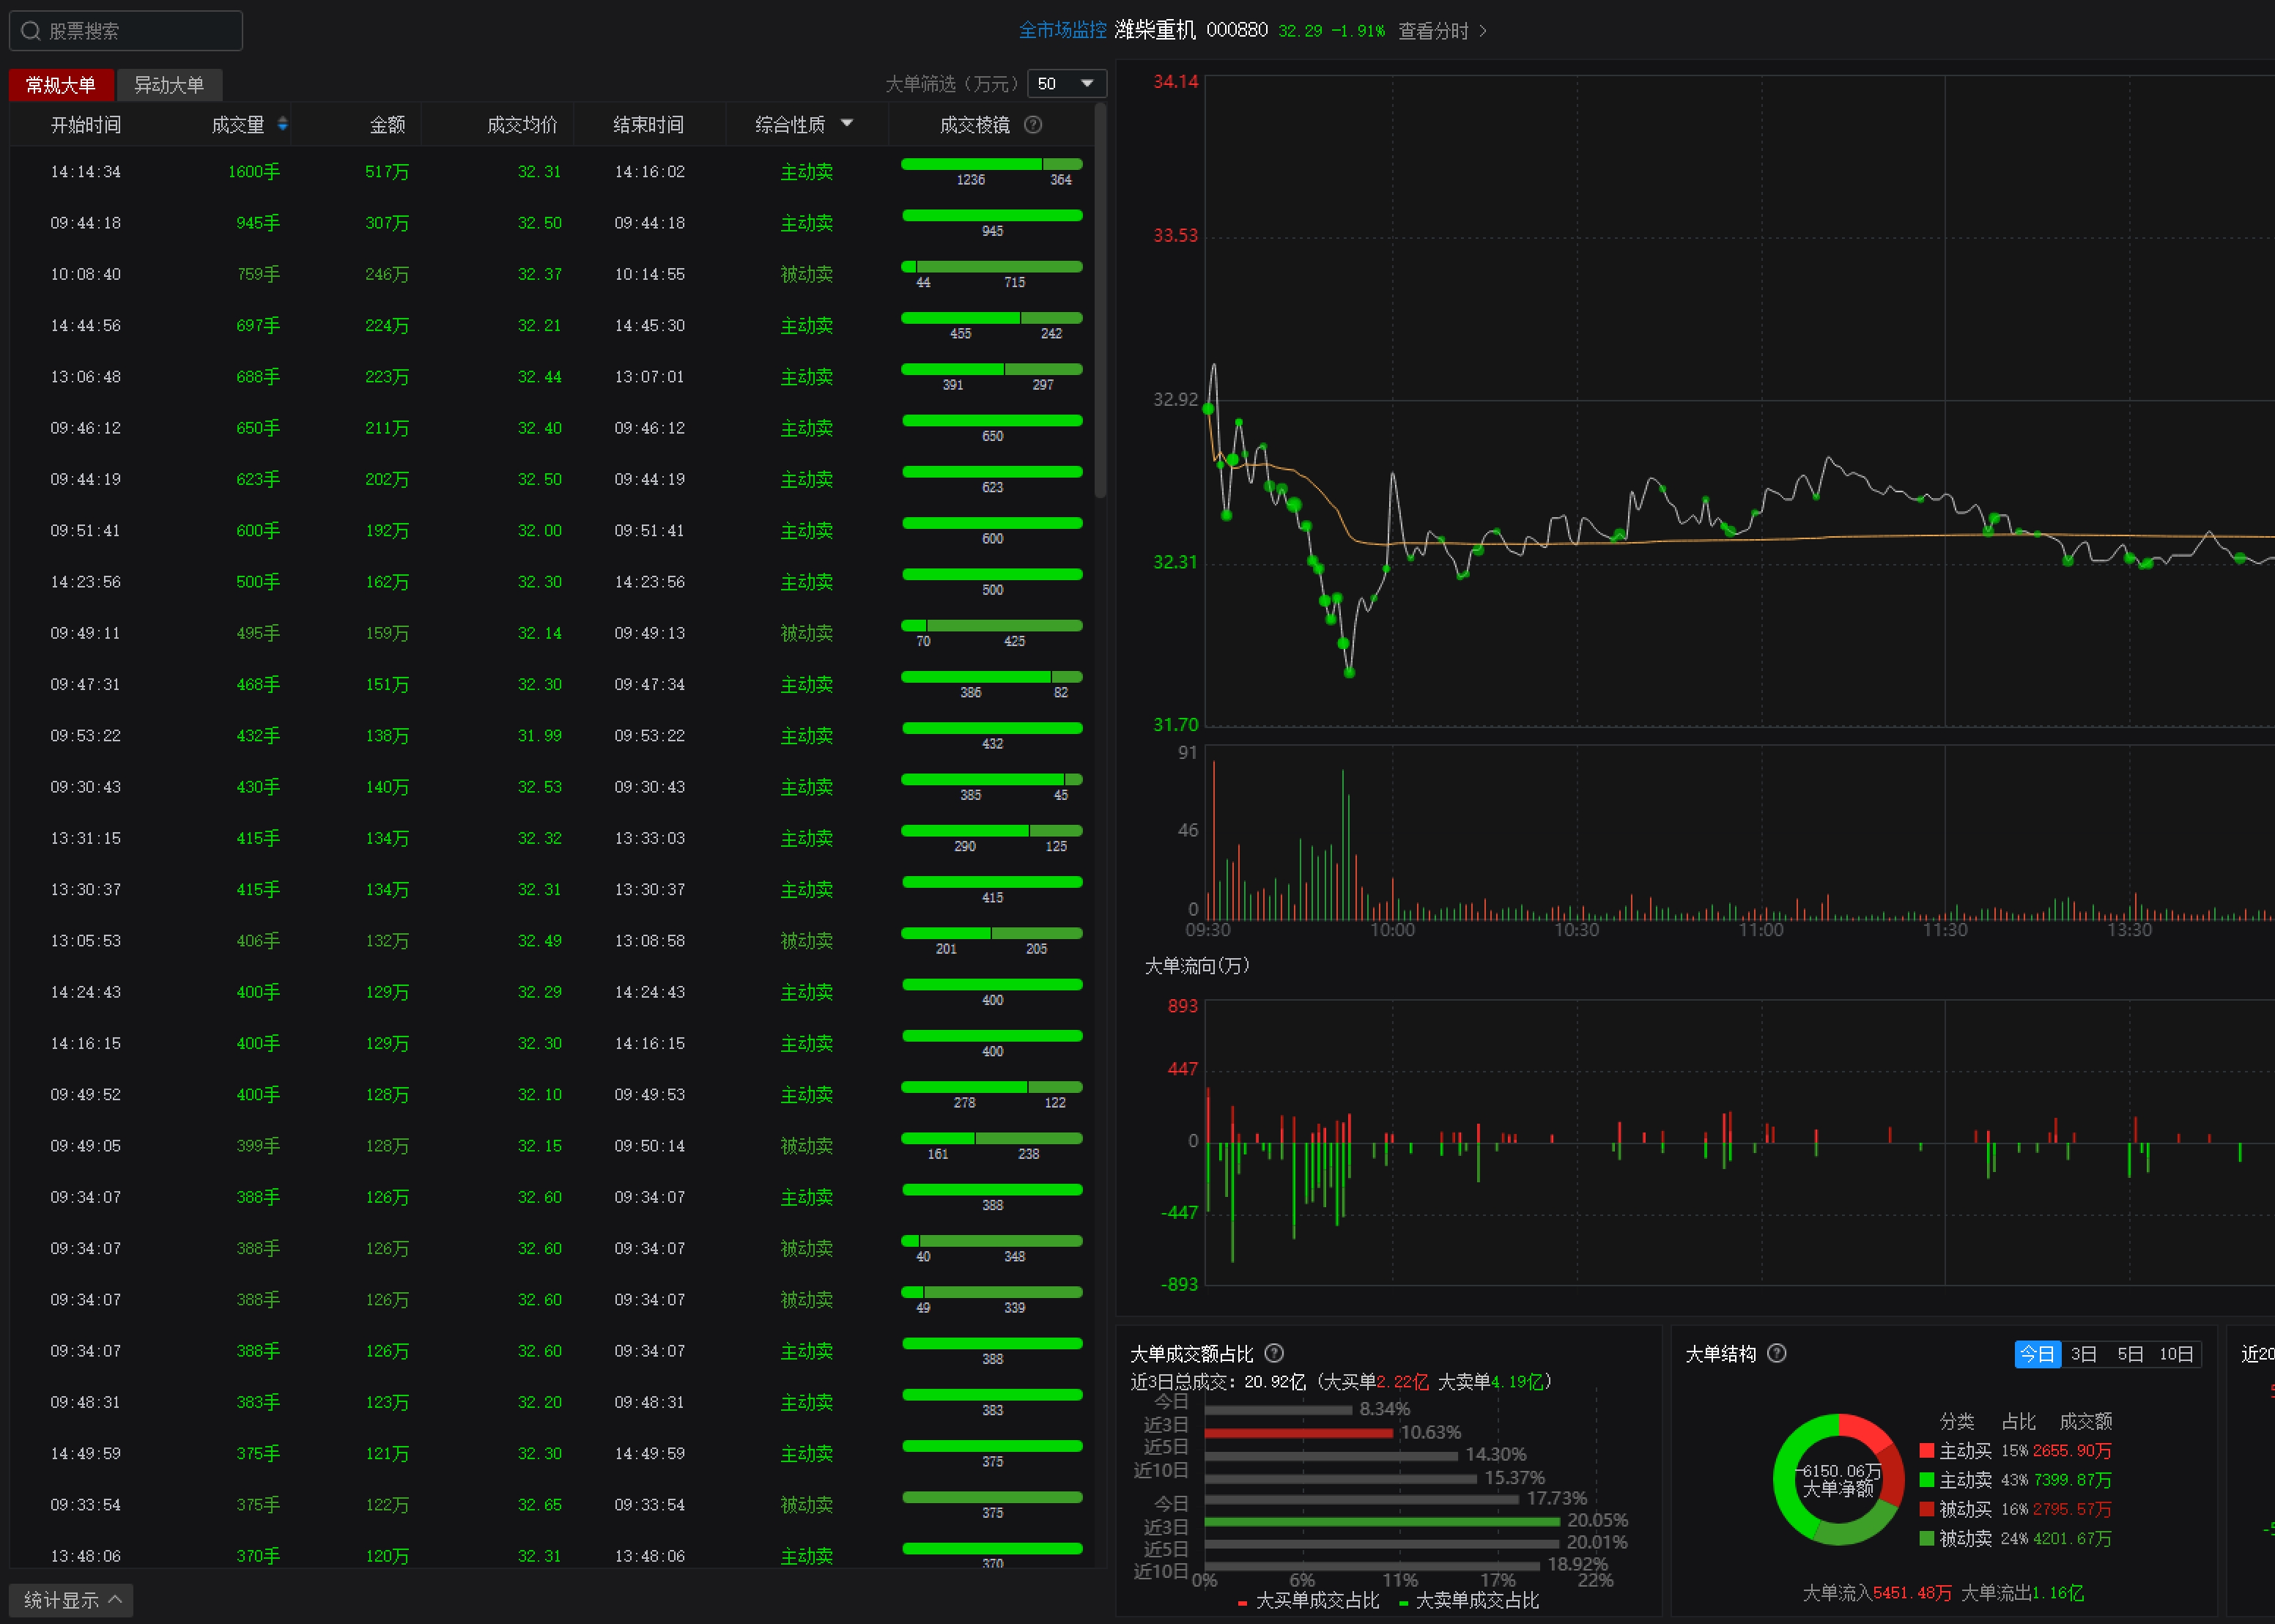Sort list using 成交量 sort arrows
2275x1624 pixels.
[x=283, y=124]
